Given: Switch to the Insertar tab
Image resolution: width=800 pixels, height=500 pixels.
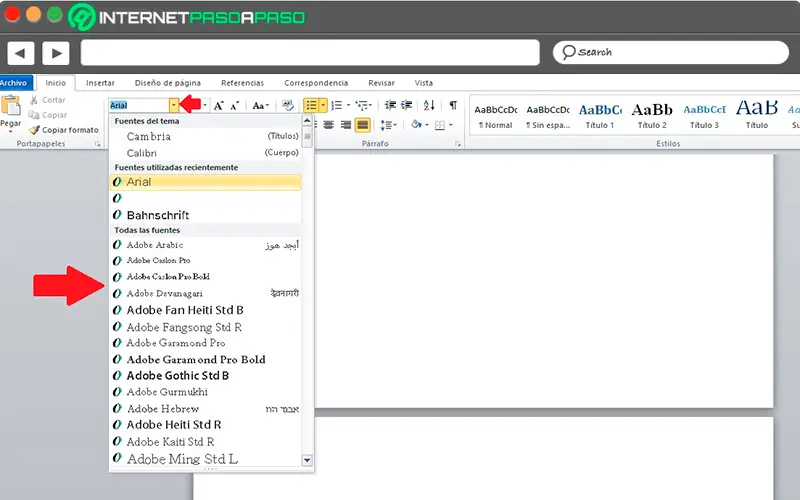Looking at the screenshot, I should tap(100, 83).
